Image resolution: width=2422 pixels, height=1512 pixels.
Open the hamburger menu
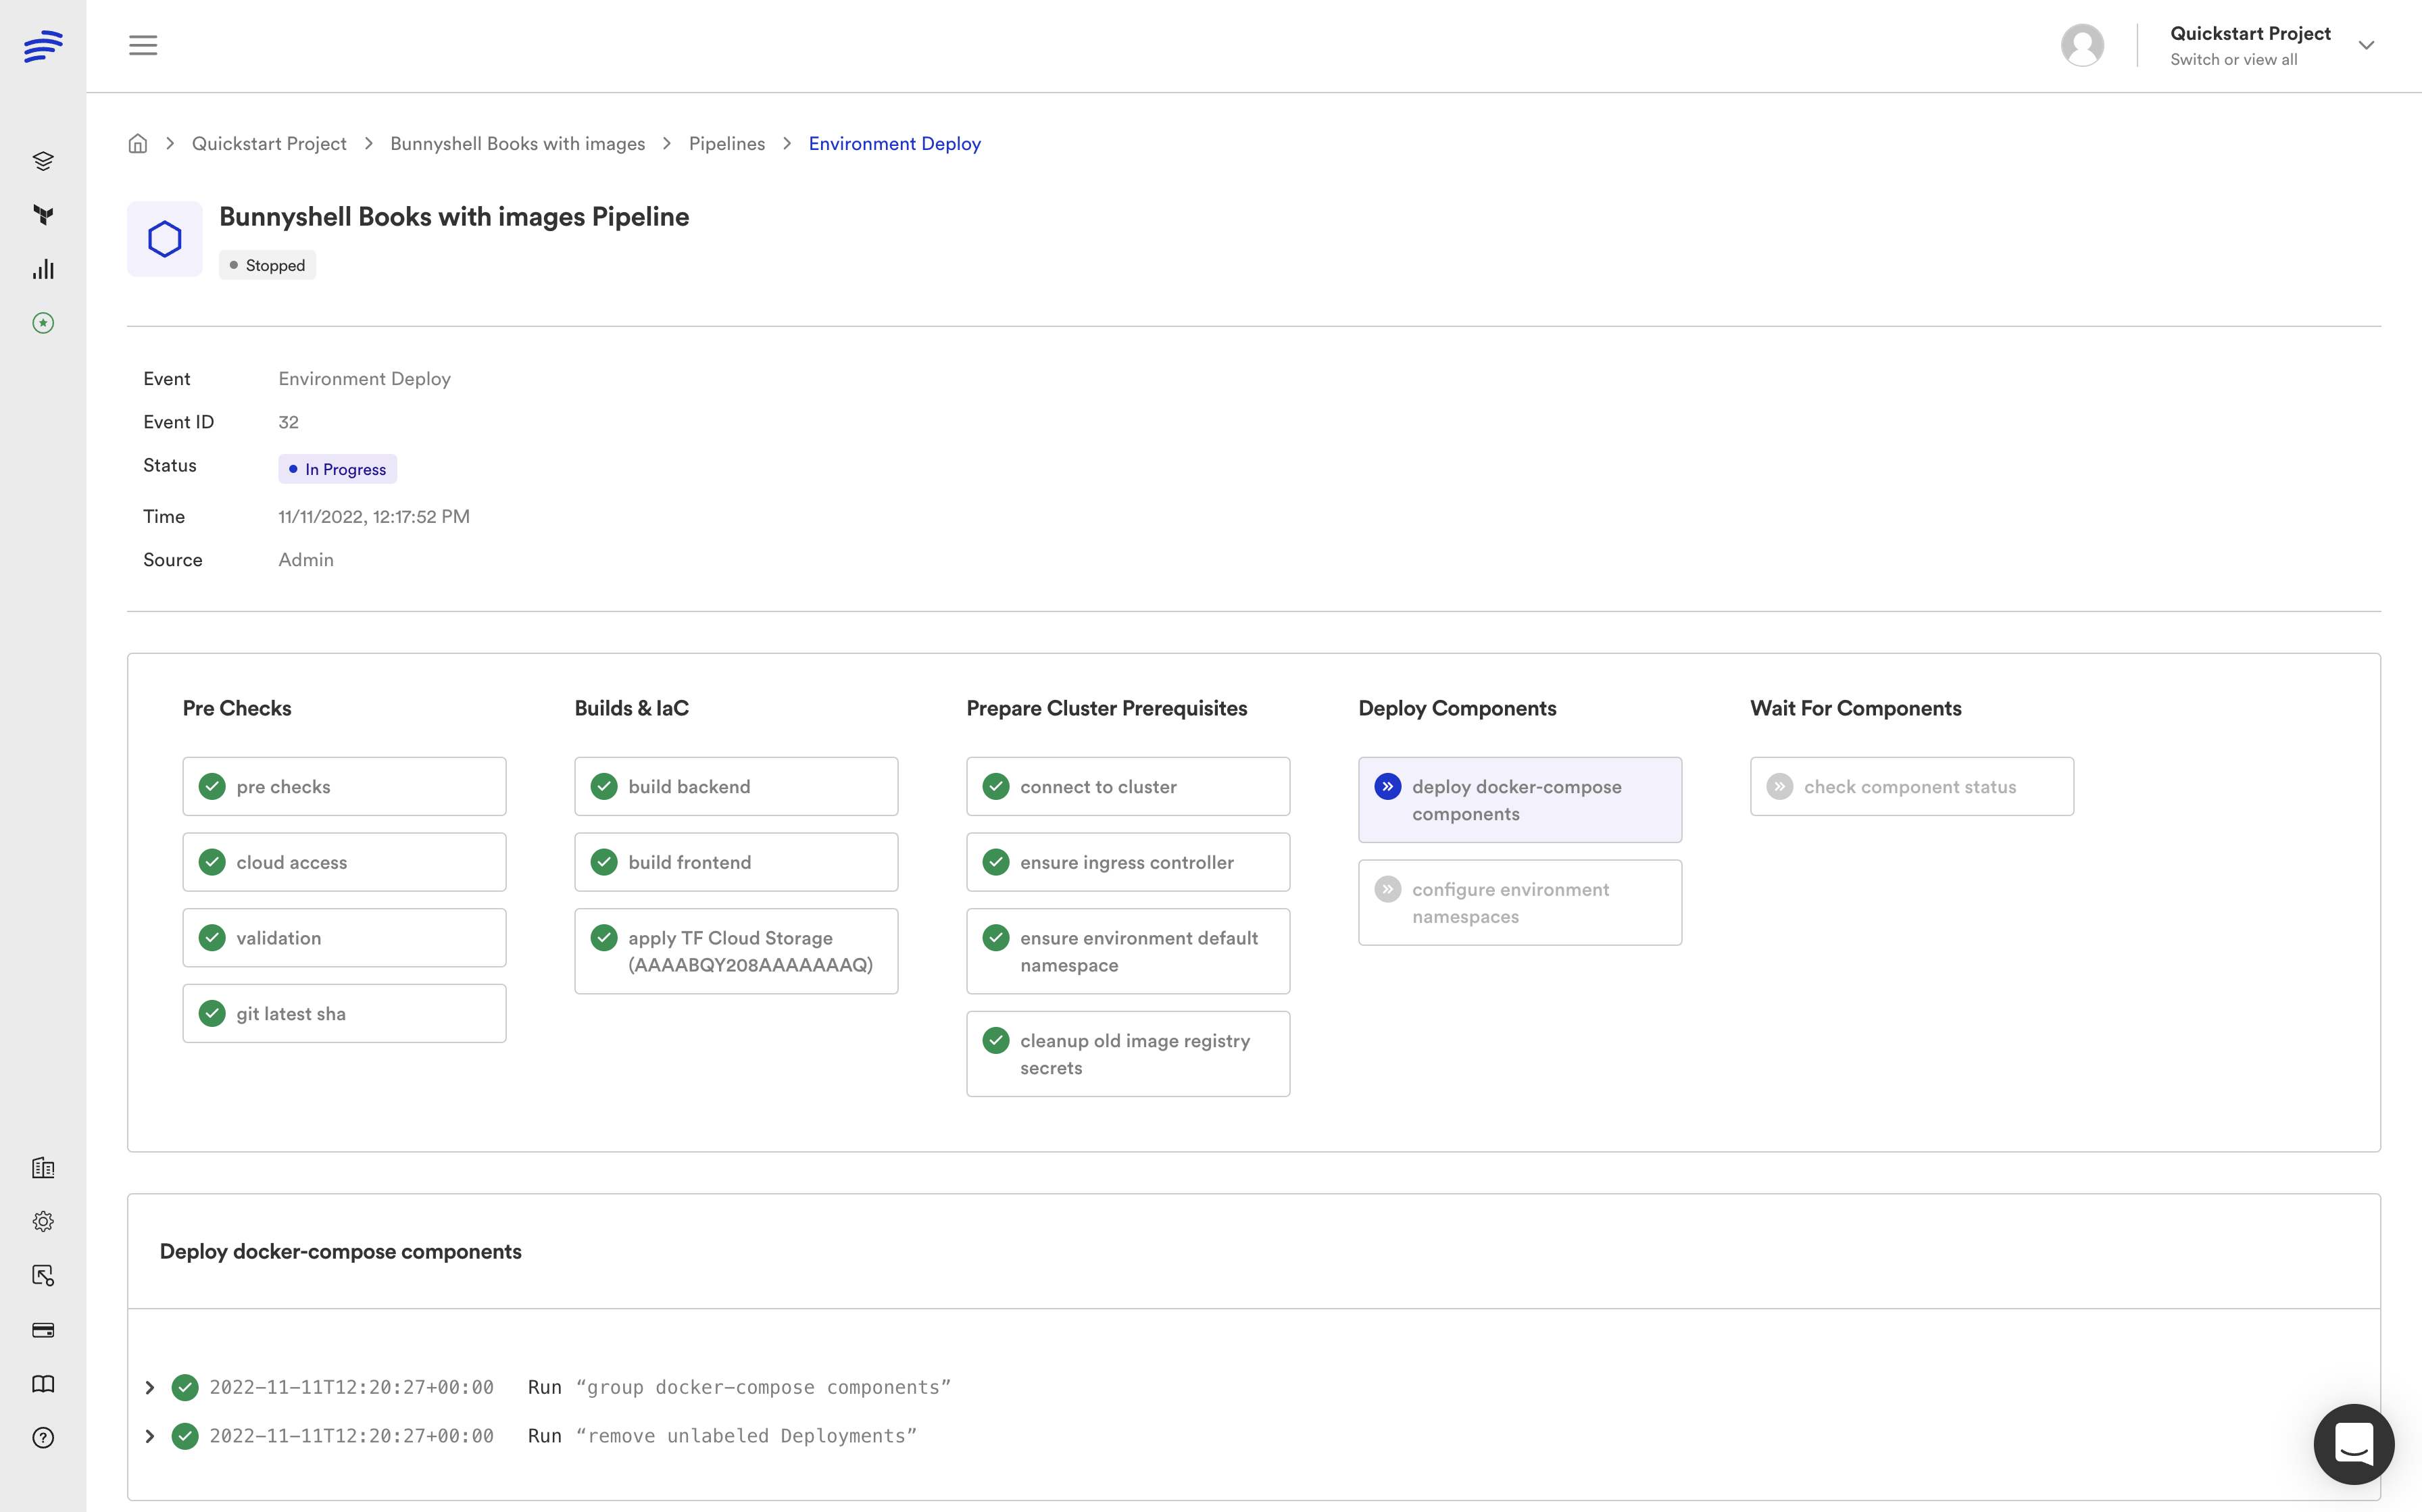143,46
